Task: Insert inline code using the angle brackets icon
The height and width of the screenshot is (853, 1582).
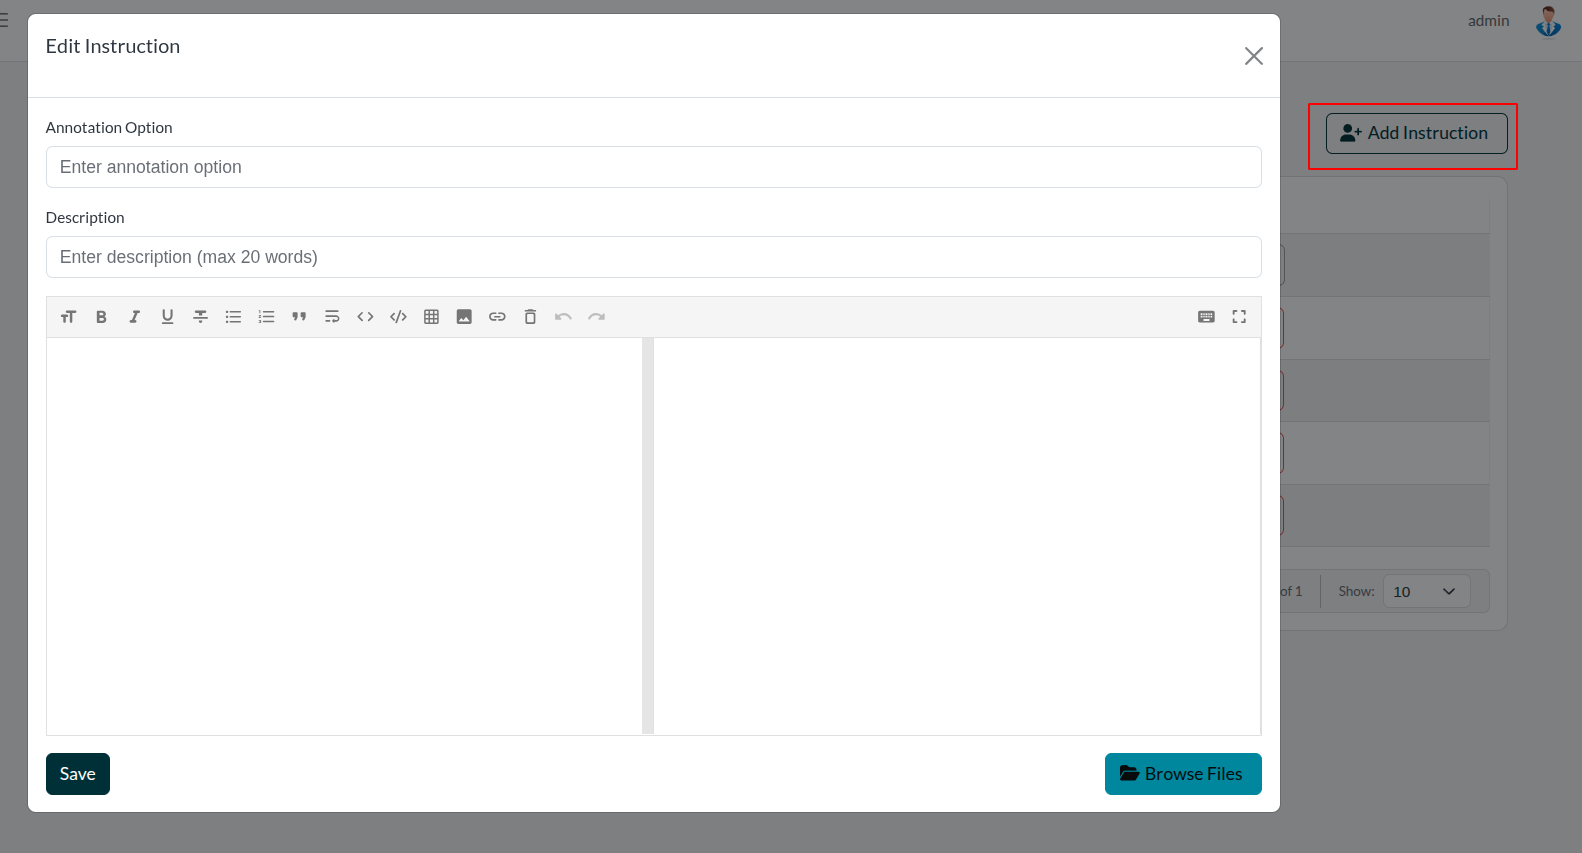Action: [365, 317]
